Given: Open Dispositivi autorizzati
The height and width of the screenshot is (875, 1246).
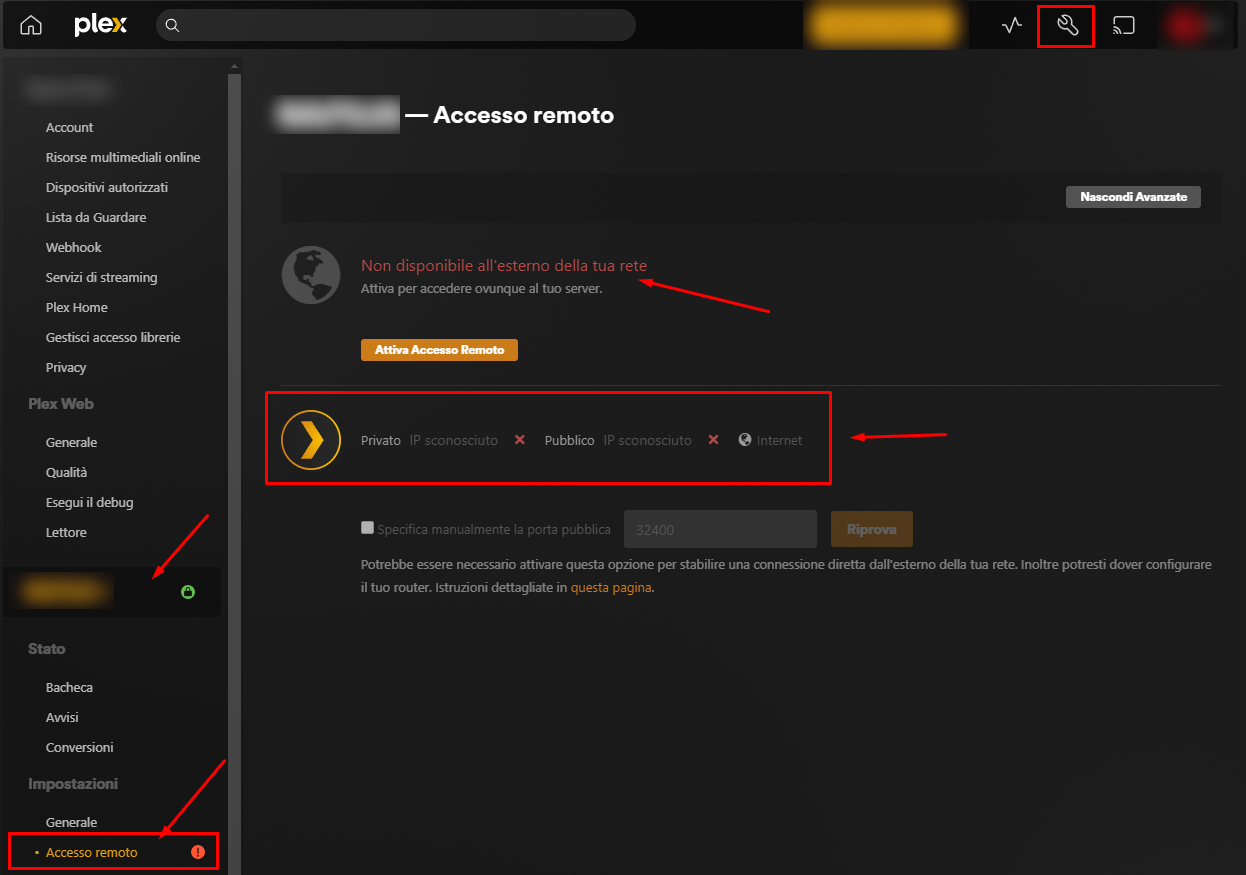Looking at the screenshot, I should pos(107,187).
